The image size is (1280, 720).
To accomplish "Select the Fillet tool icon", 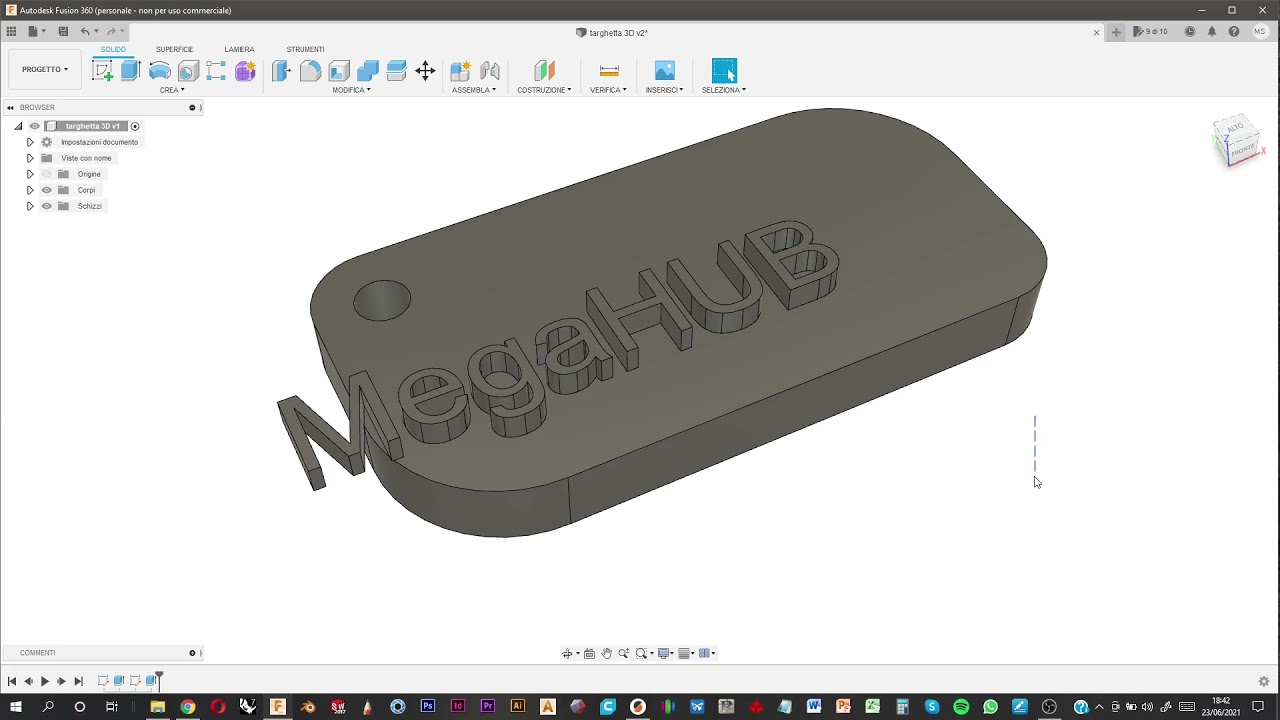I will click(x=310, y=70).
